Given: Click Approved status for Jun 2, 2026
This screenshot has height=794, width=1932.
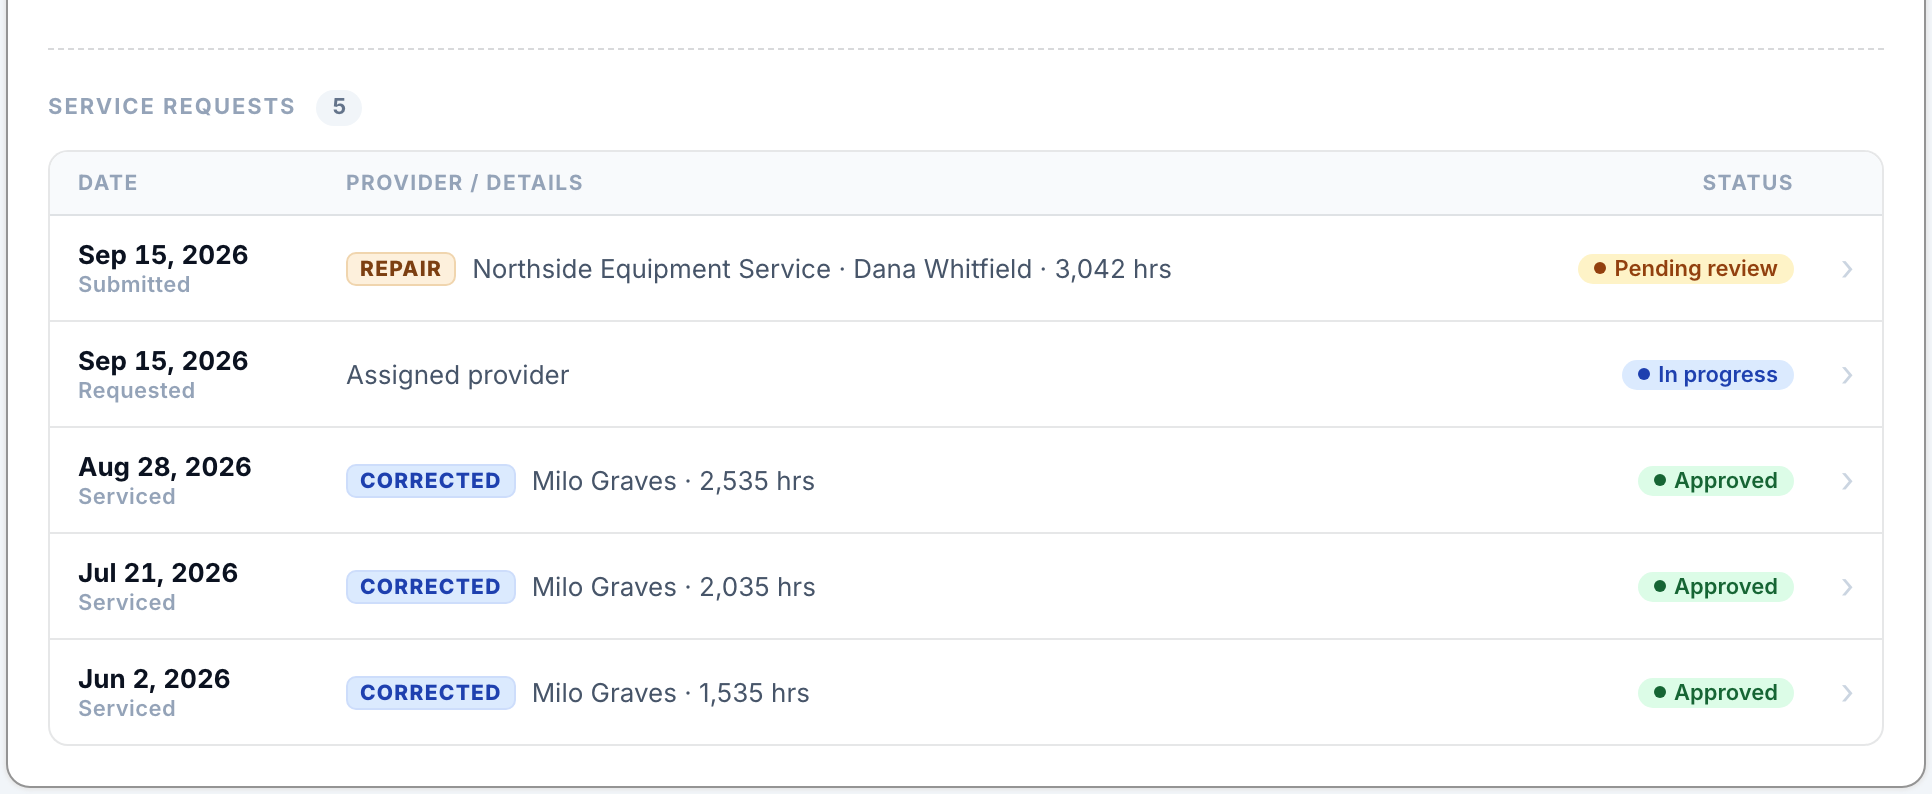Looking at the screenshot, I should coord(1716,693).
